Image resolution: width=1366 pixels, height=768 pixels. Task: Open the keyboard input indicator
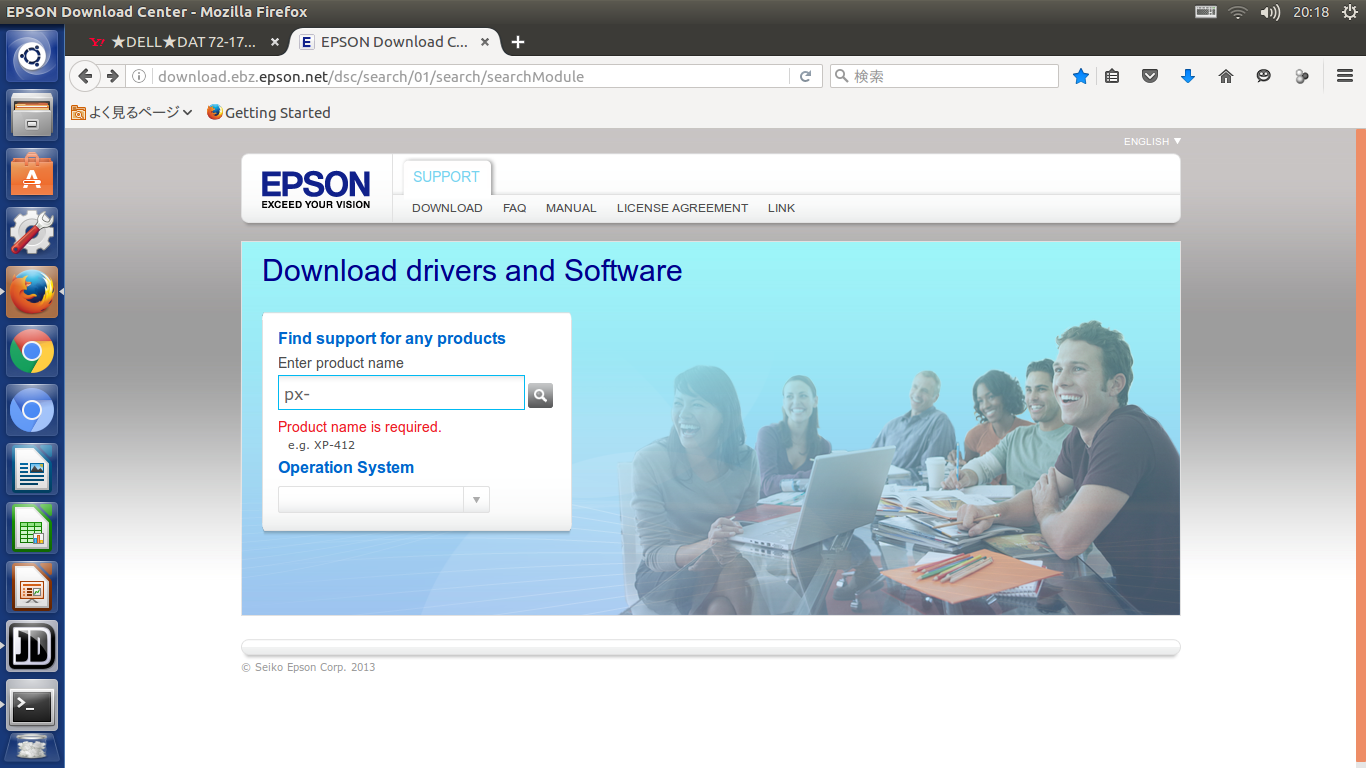[x=1206, y=12]
